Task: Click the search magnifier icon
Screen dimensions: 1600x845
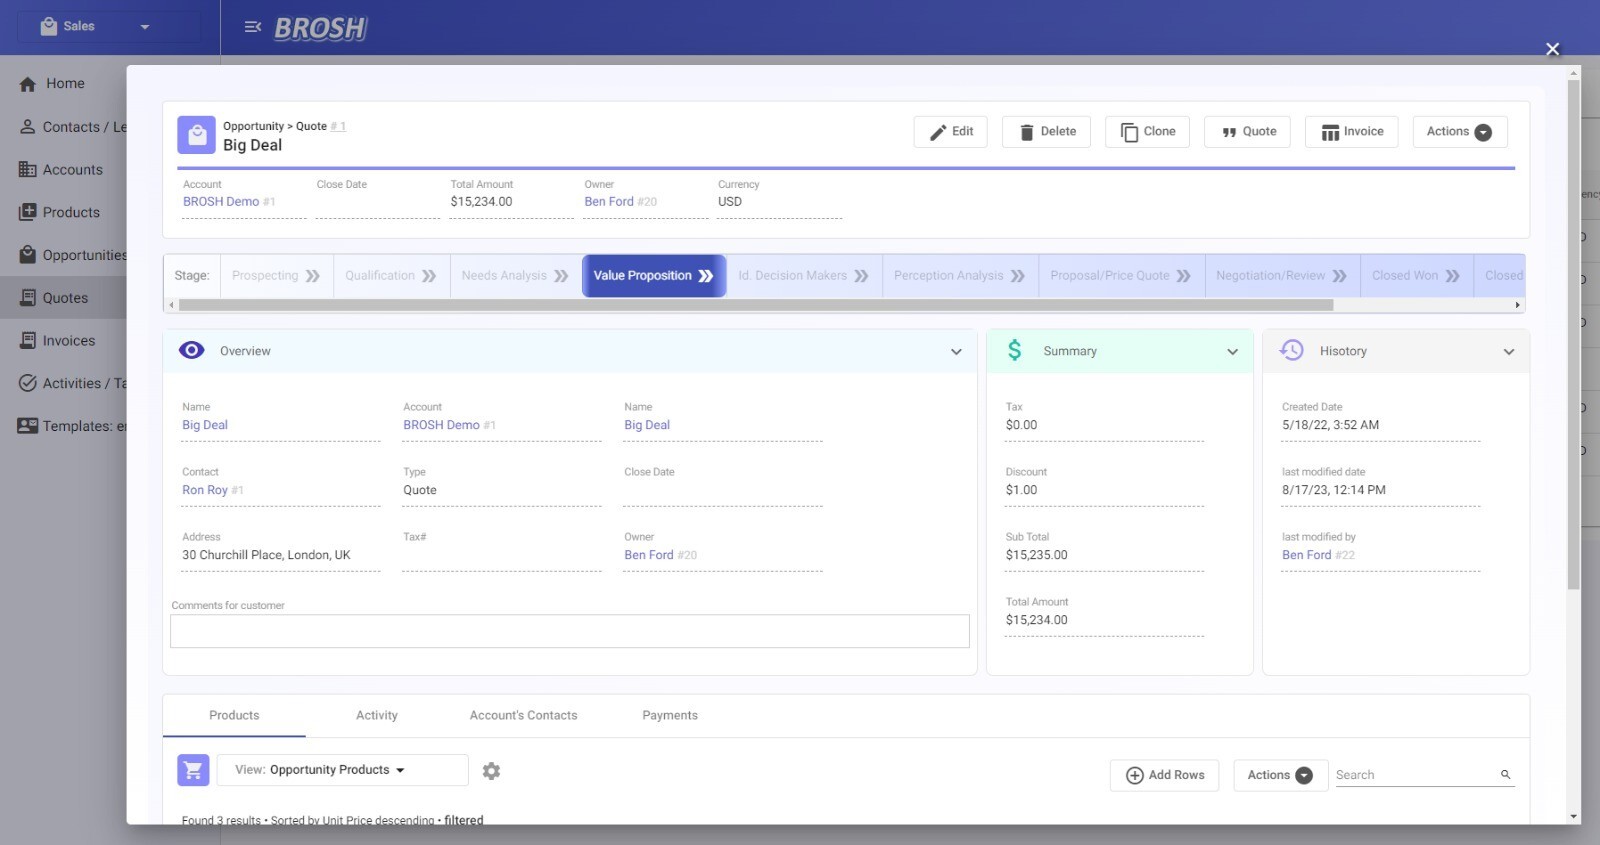Action: click(1505, 775)
